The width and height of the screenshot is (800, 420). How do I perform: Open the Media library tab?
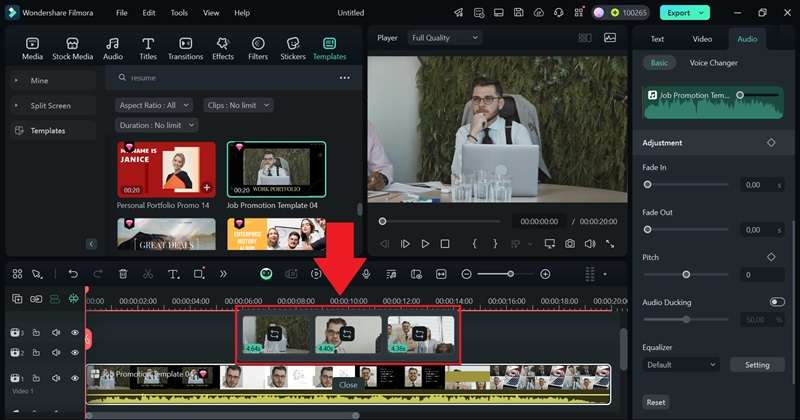tap(32, 49)
